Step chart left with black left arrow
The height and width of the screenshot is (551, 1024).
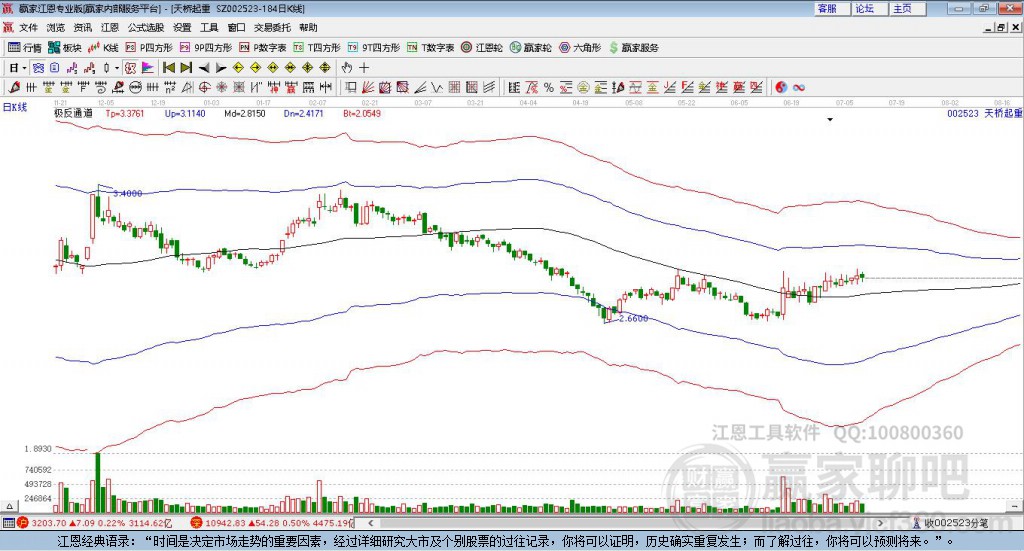point(204,68)
